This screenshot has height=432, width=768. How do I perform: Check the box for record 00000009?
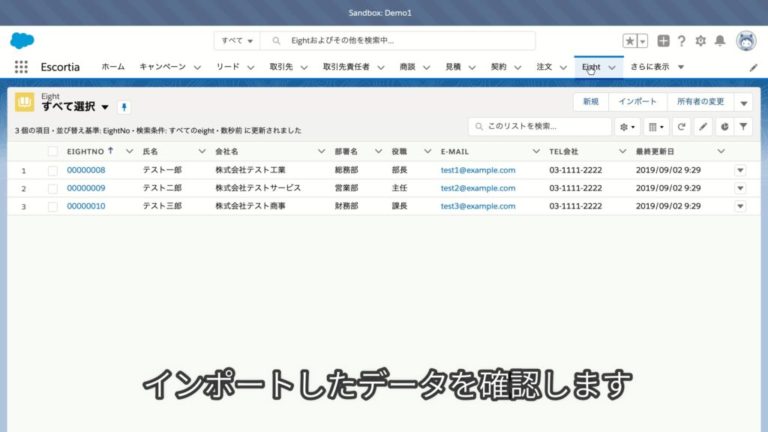coord(52,189)
